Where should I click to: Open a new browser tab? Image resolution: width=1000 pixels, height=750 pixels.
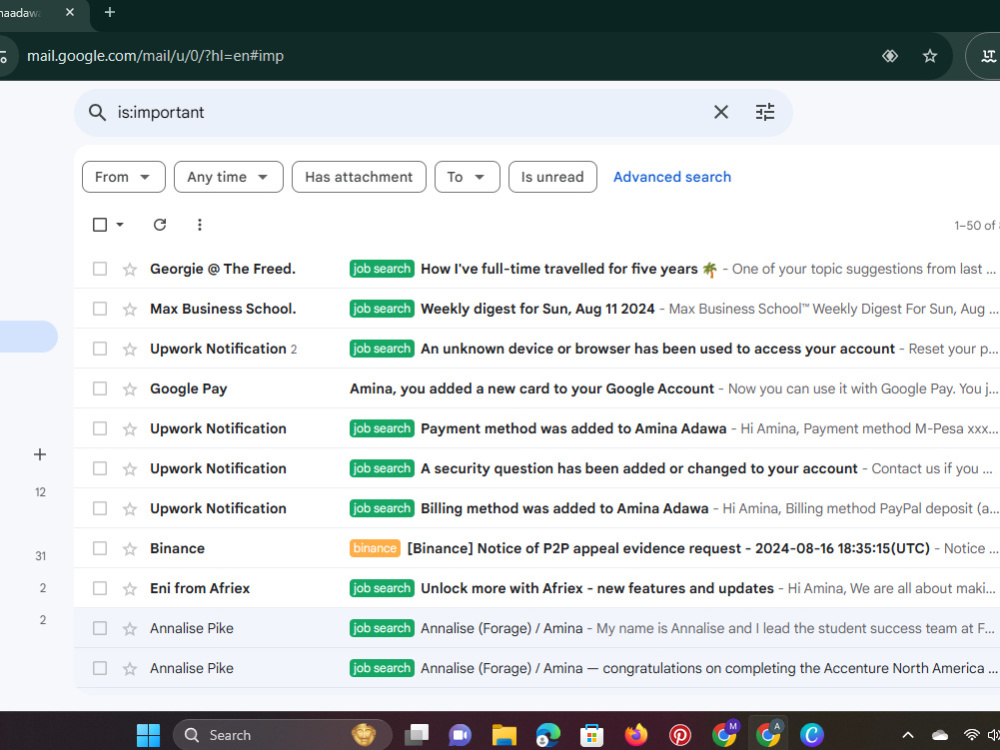pos(110,12)
